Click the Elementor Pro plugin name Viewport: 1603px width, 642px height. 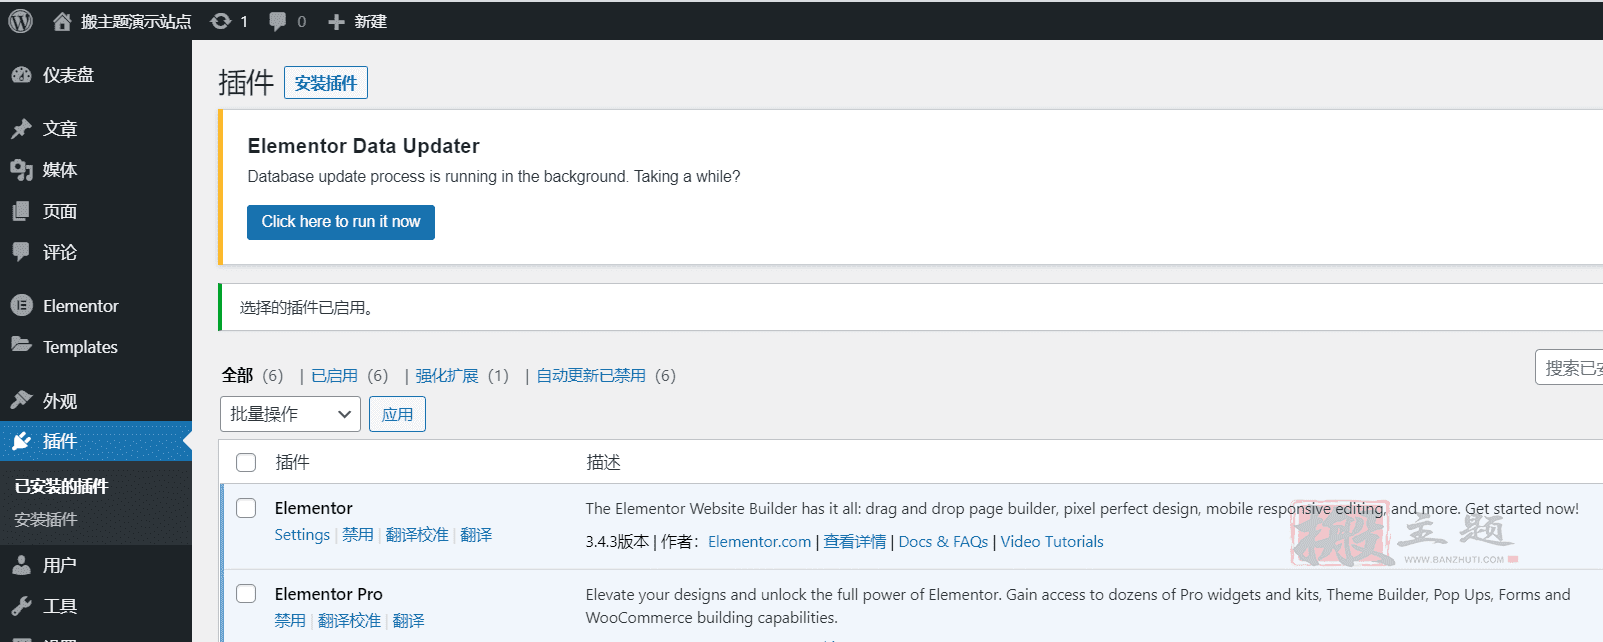(329, 594)
